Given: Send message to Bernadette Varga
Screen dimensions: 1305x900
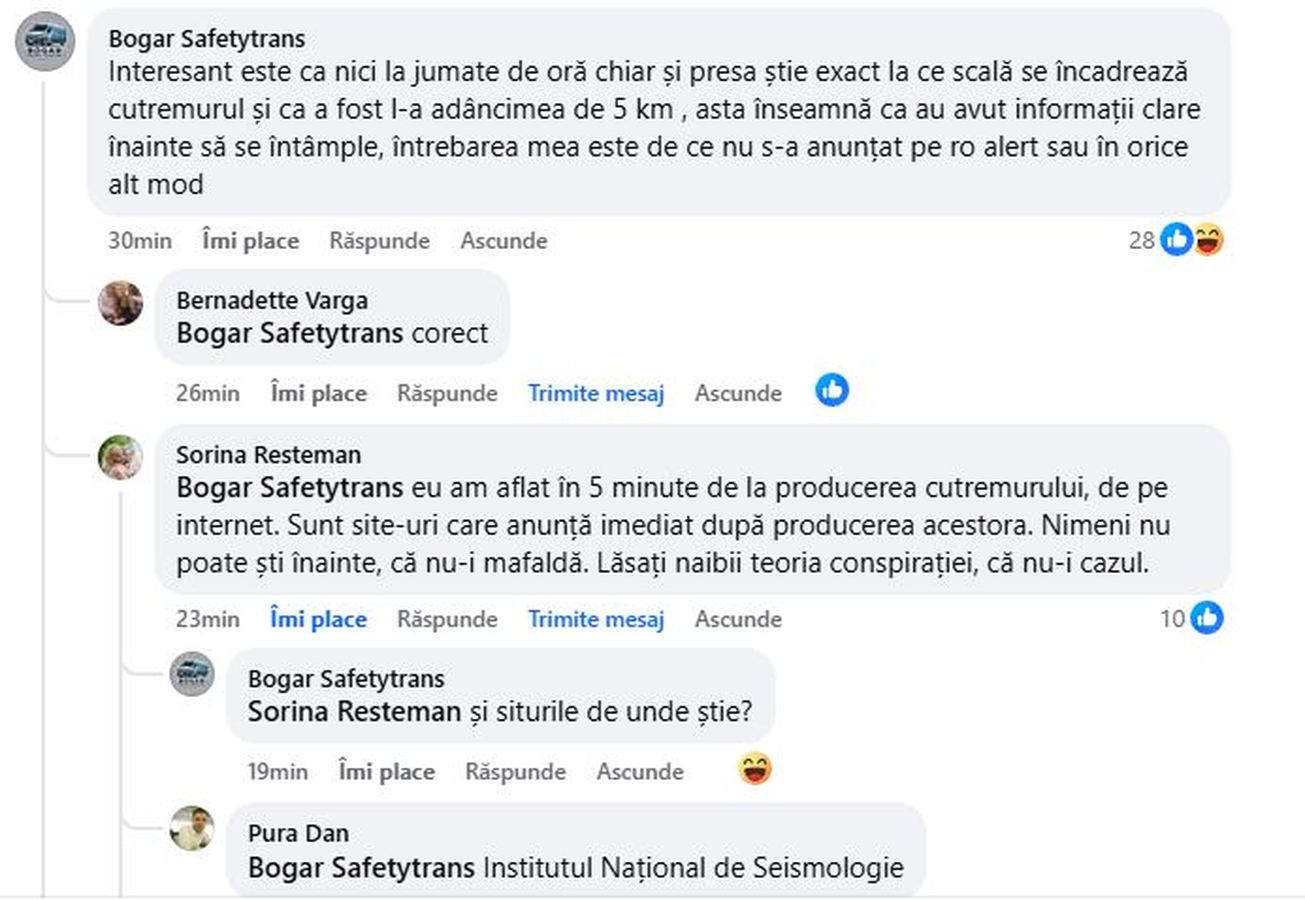Looking at the screenshot, I should 596,394.
